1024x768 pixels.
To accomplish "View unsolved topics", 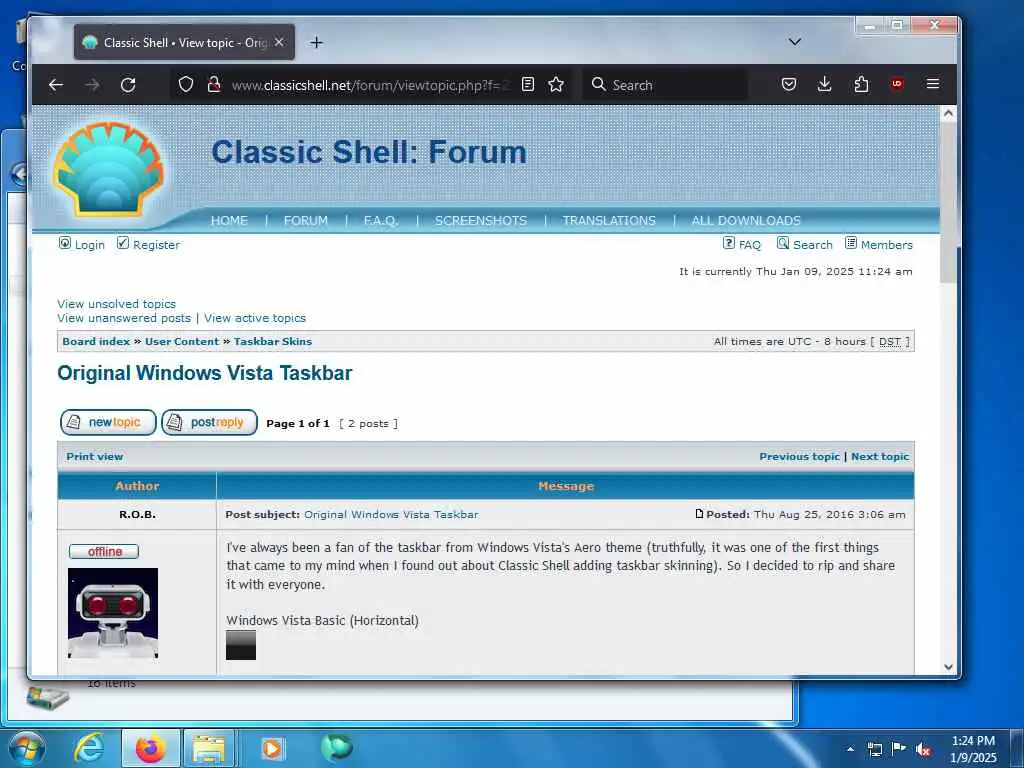I will [x=116, y=304].
